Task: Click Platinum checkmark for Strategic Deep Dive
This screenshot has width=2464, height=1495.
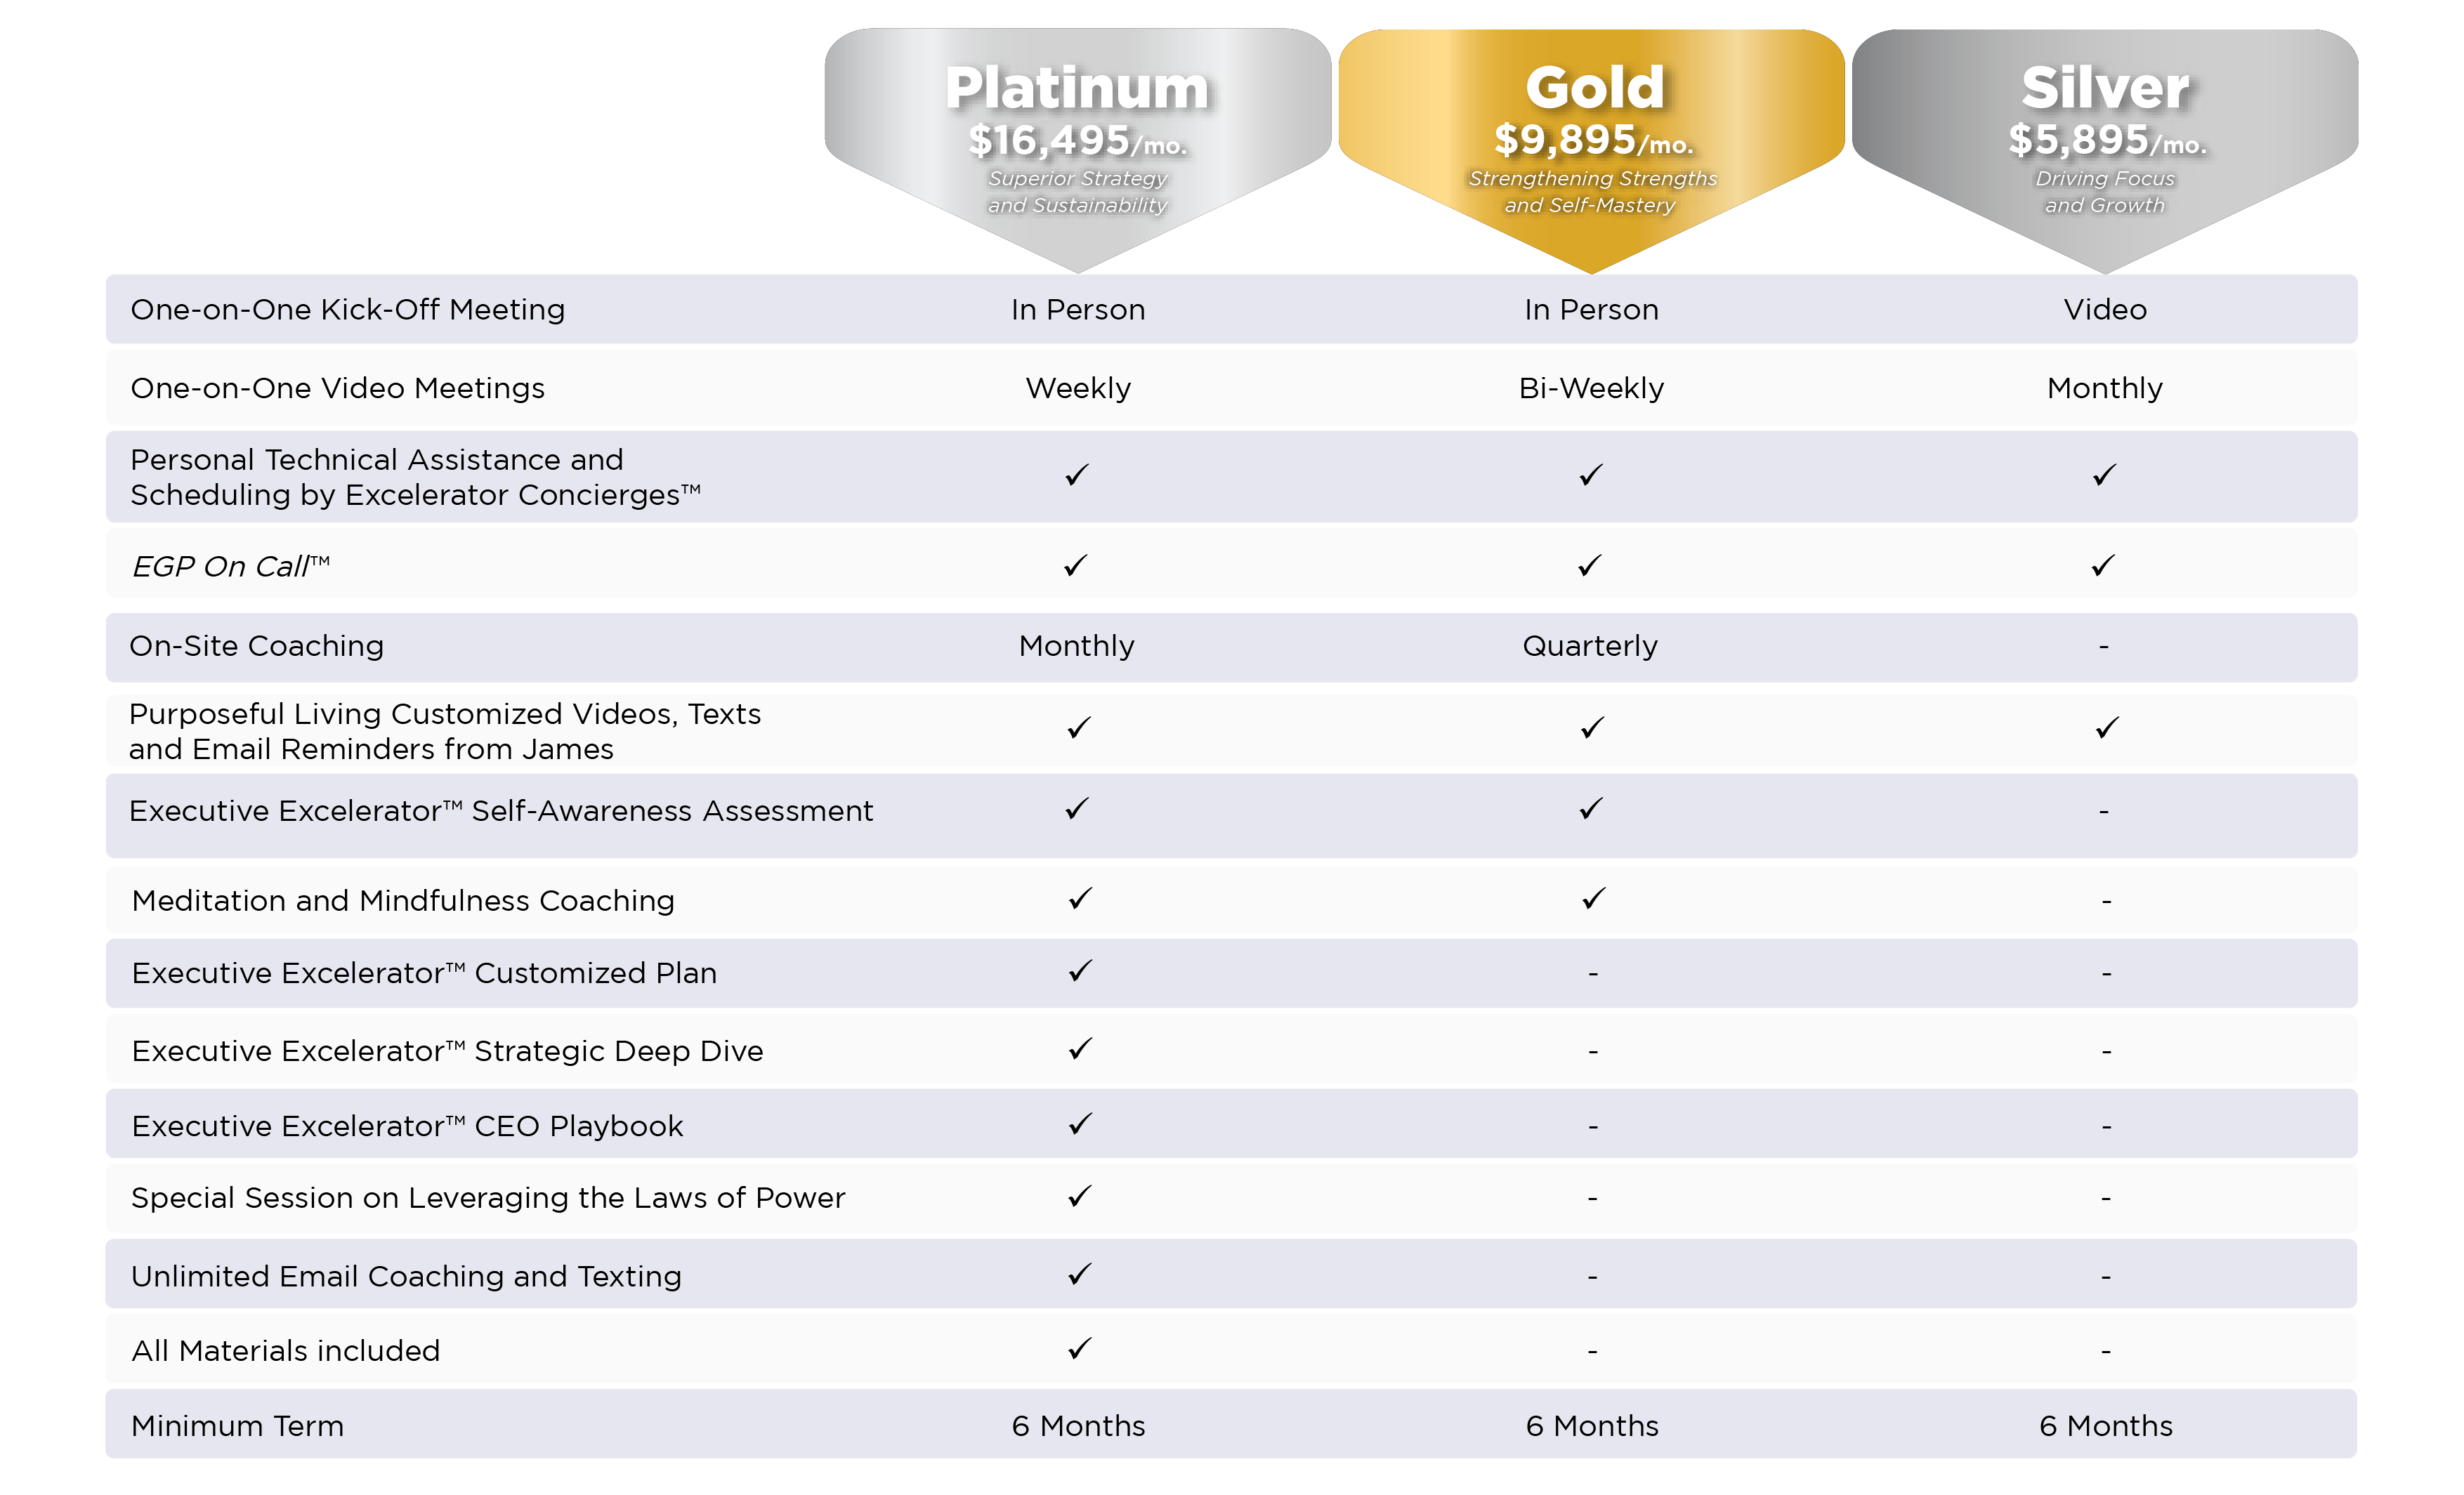Action: tap(1080, 1049)
